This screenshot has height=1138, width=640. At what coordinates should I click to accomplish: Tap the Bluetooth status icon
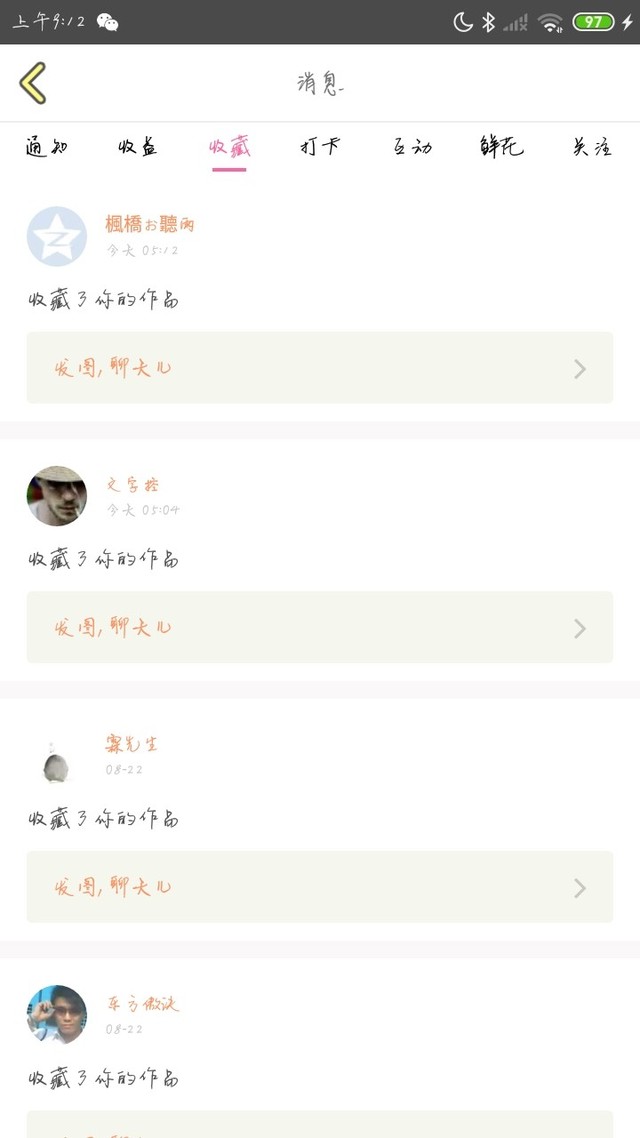[488, 22]
